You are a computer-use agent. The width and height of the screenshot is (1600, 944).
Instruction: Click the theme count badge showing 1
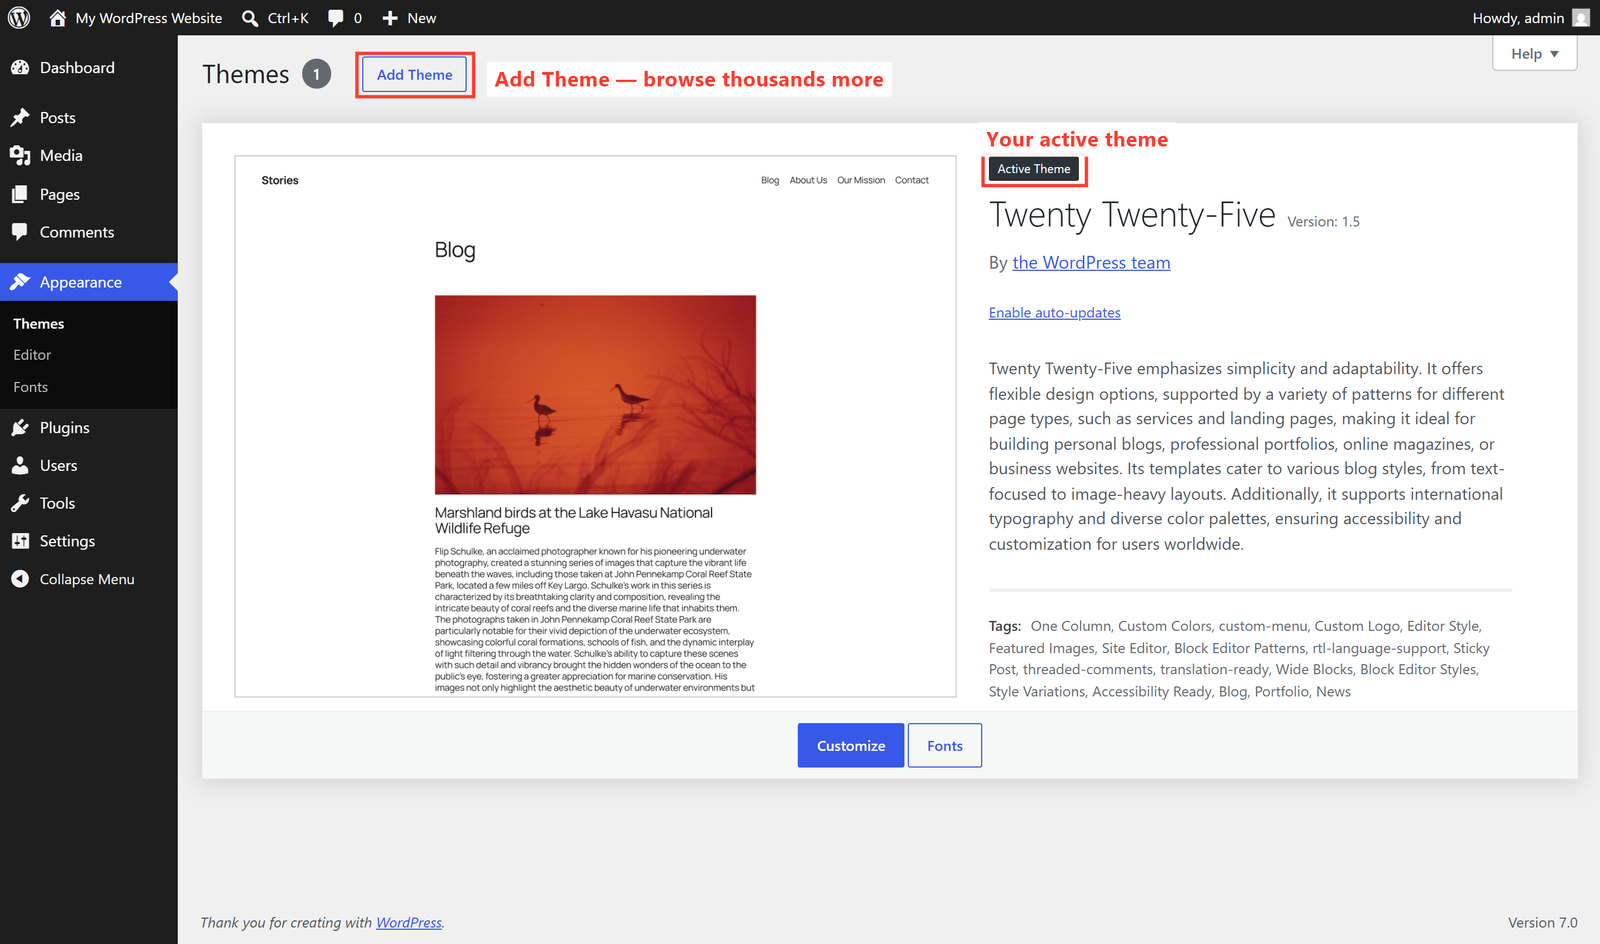pyautogui.click(x=317, y=74)
